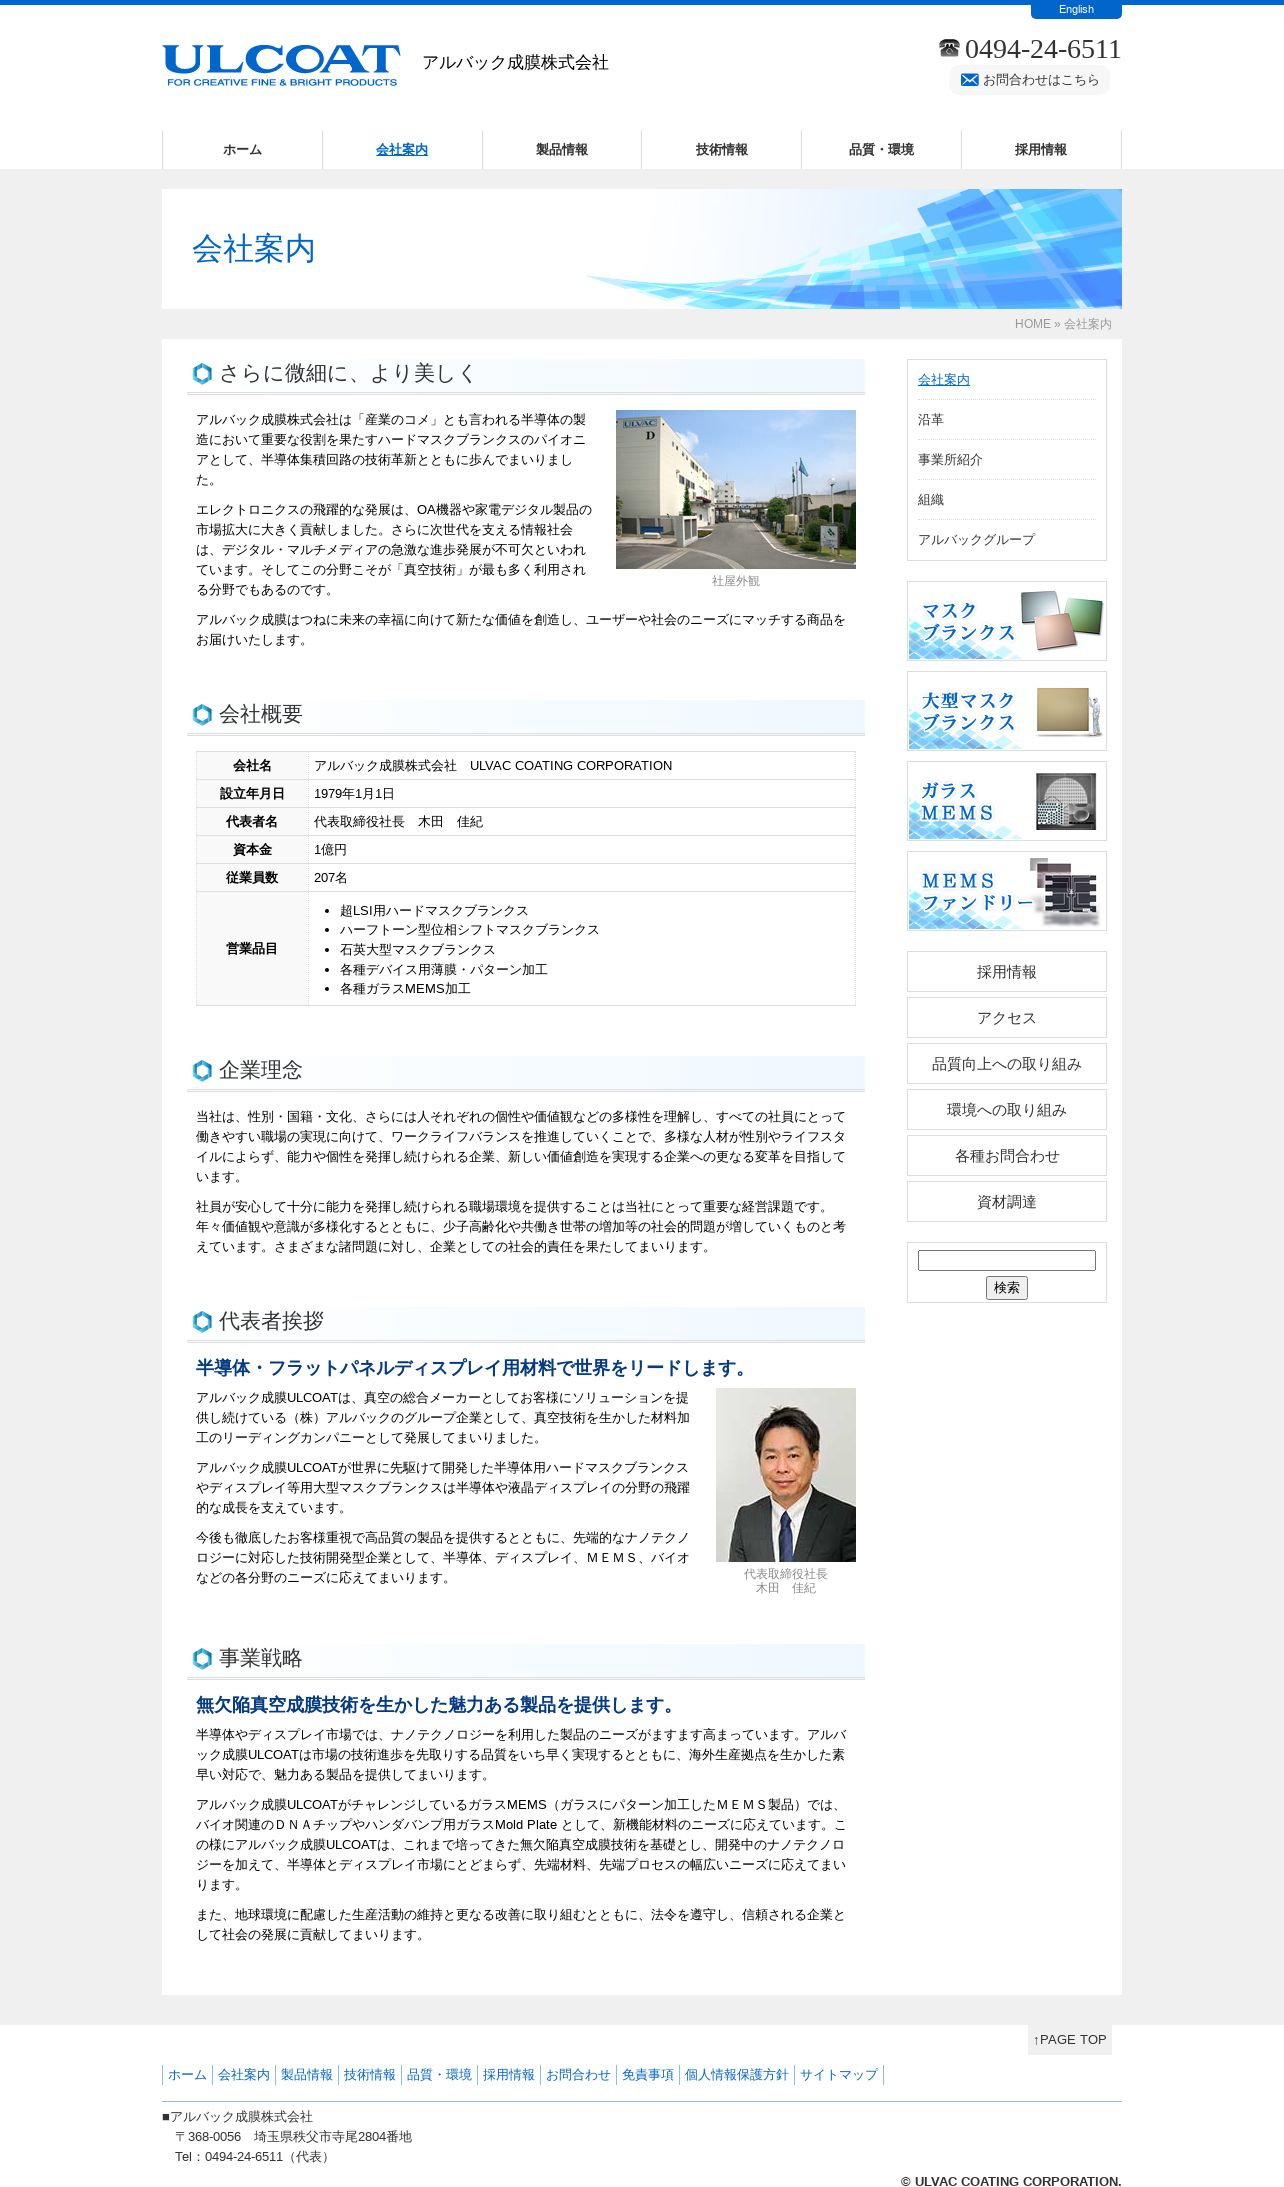
Task: Open footer お問合わせ link
Action: (x=578, y=2075)
